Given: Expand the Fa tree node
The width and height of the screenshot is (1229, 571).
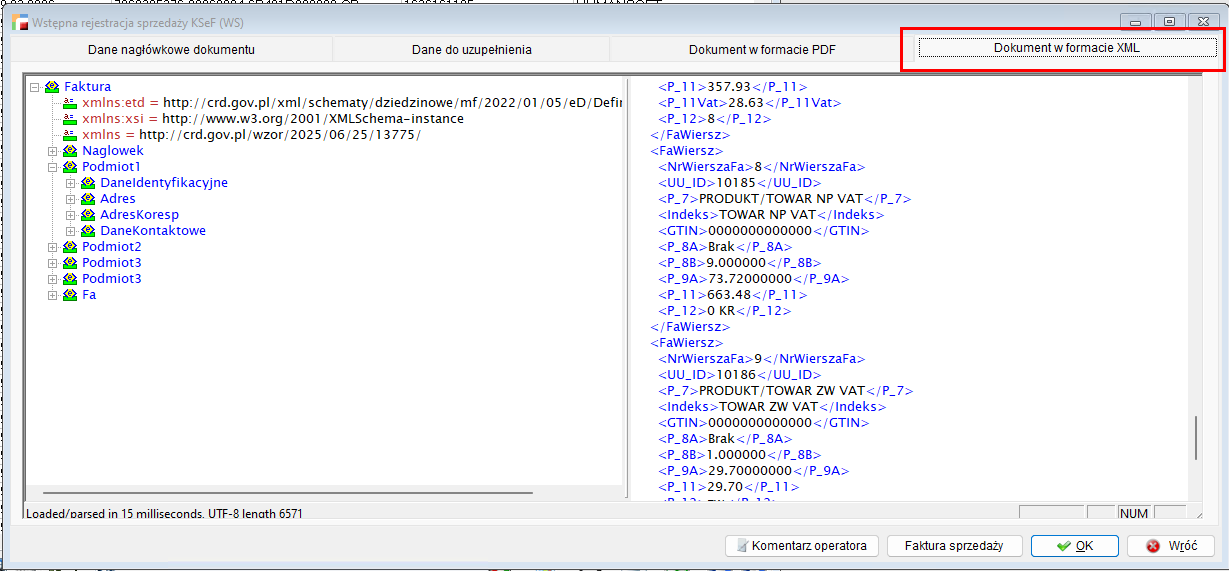Looking at the screenshot, I should click(x=53, y=295).
